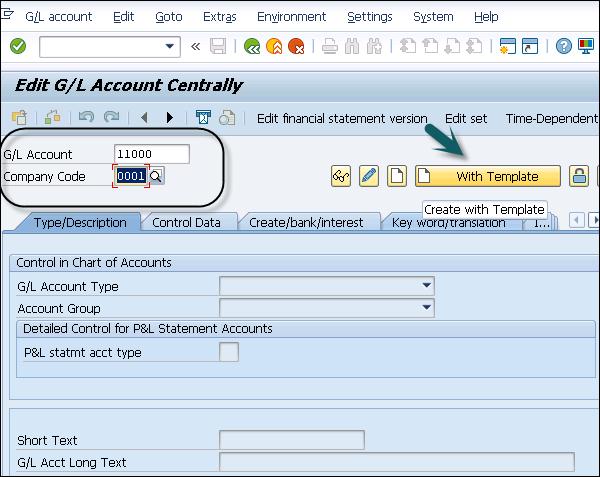
Task: Click the blue delete-marker toolbar icon
Action: point(203,117)
